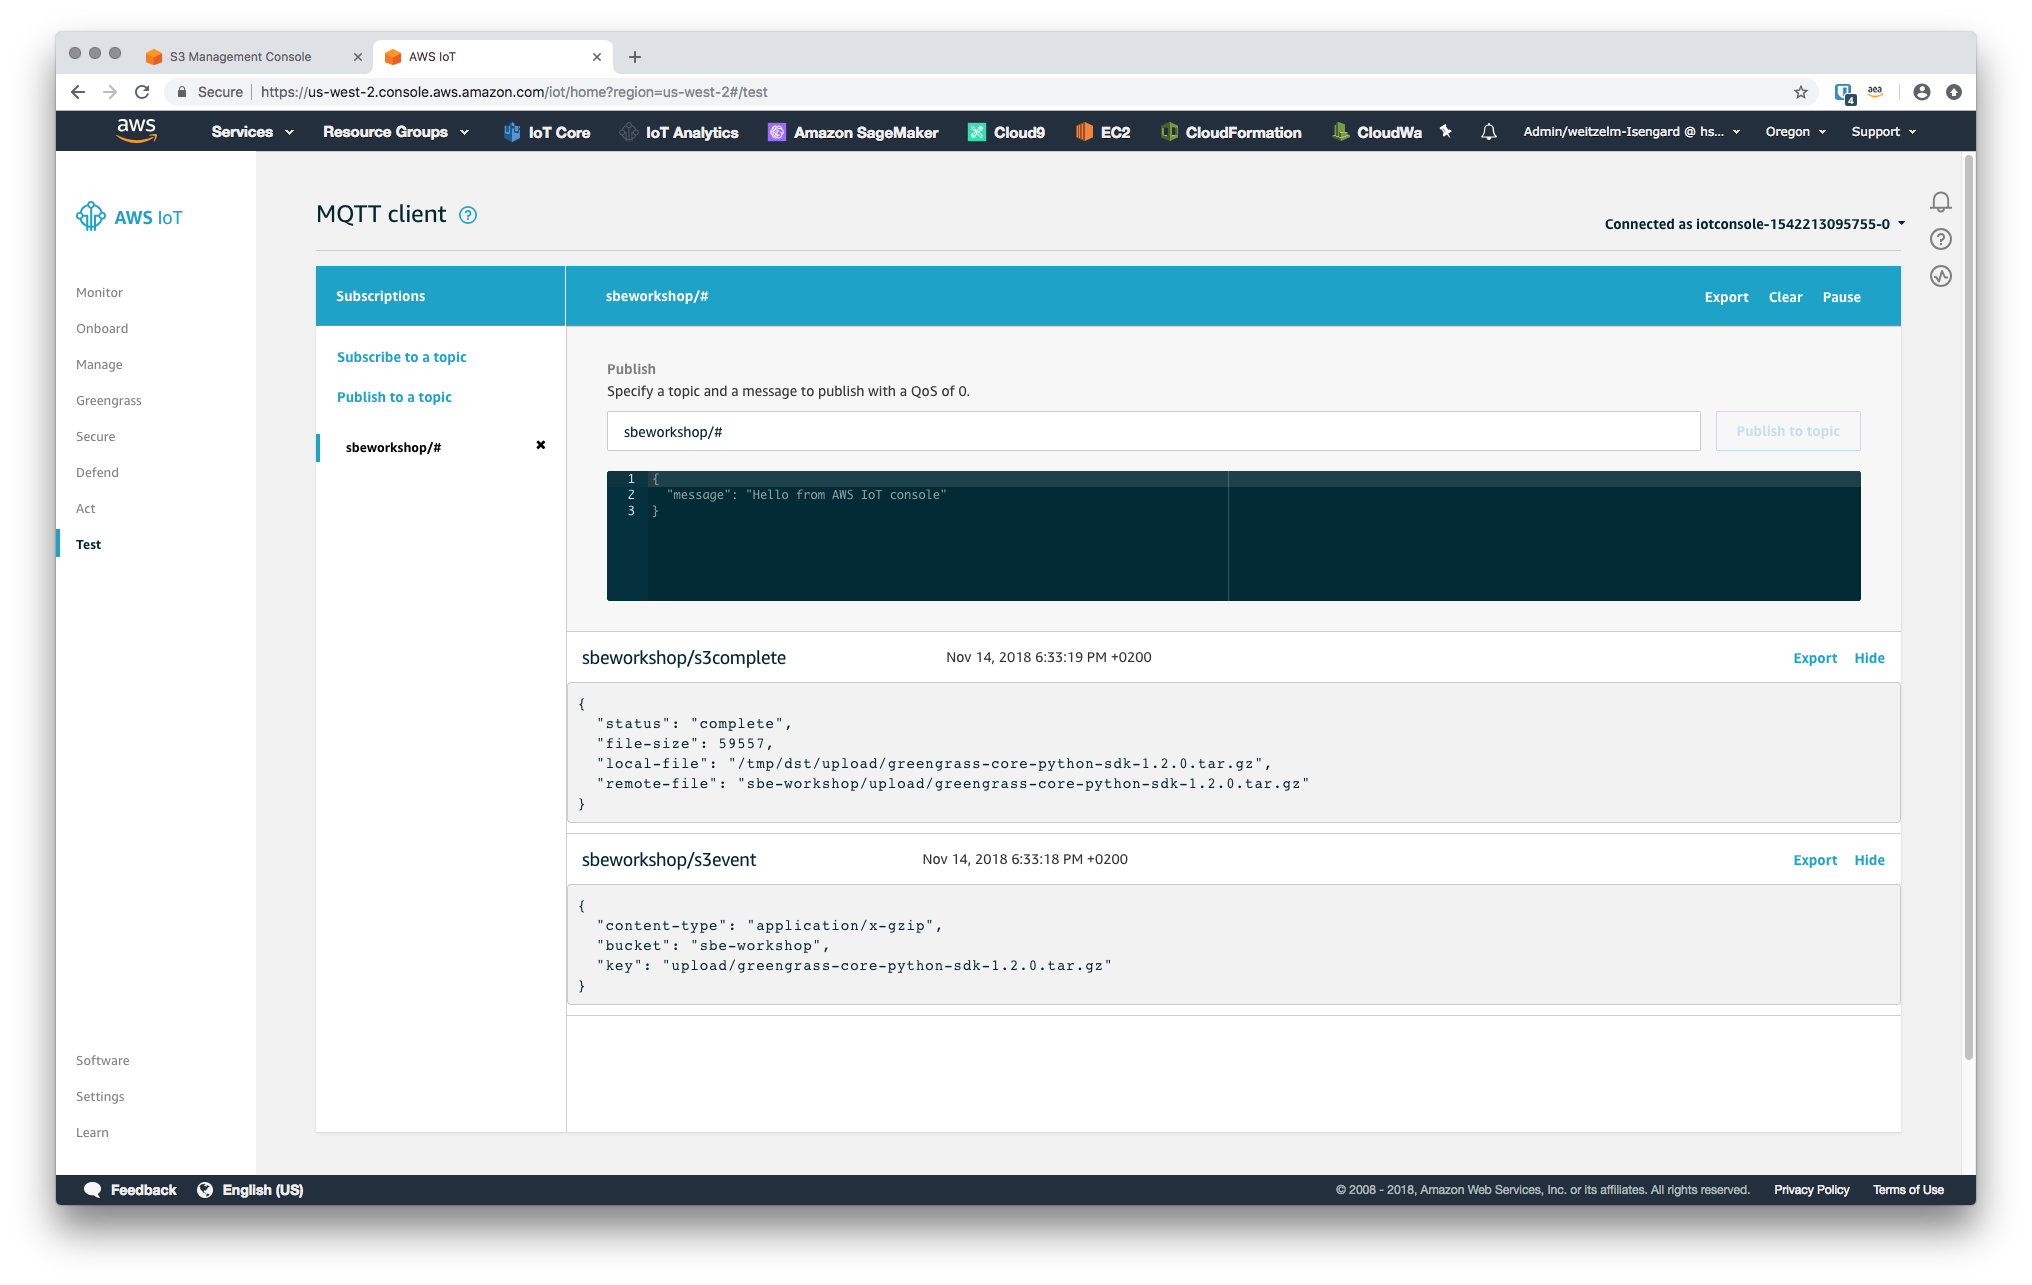
Task: Open the Terms of Use link
Action: tap(1908, 1190)
